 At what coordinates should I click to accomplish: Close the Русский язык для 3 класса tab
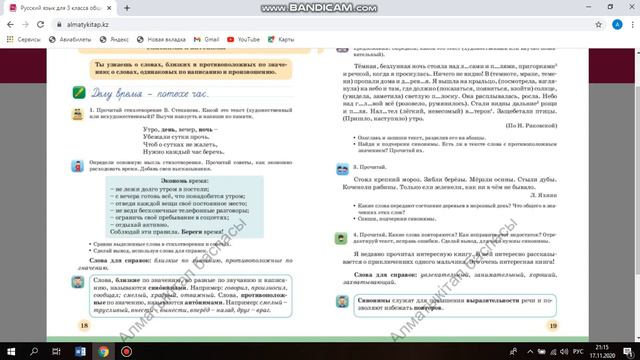pyautogui.click(x=109, y=8)
